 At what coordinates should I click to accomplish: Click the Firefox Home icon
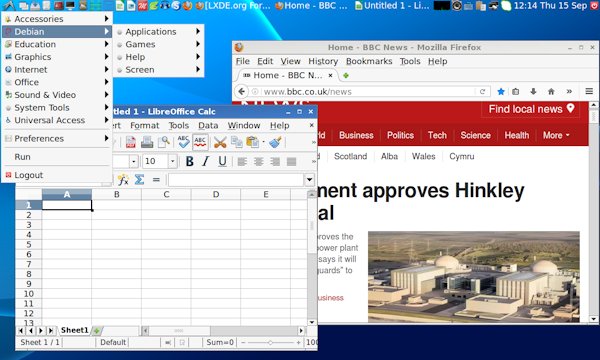point(551,91)
